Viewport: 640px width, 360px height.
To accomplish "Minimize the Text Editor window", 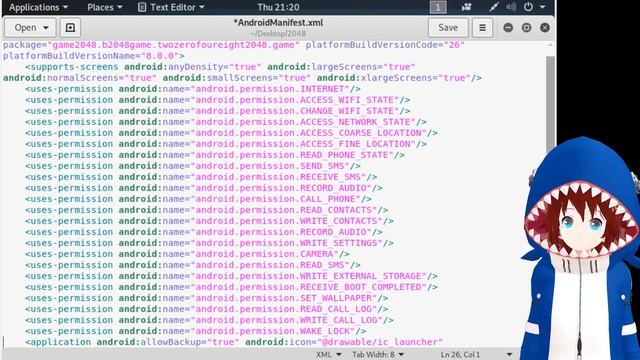I will pos(508,27).
